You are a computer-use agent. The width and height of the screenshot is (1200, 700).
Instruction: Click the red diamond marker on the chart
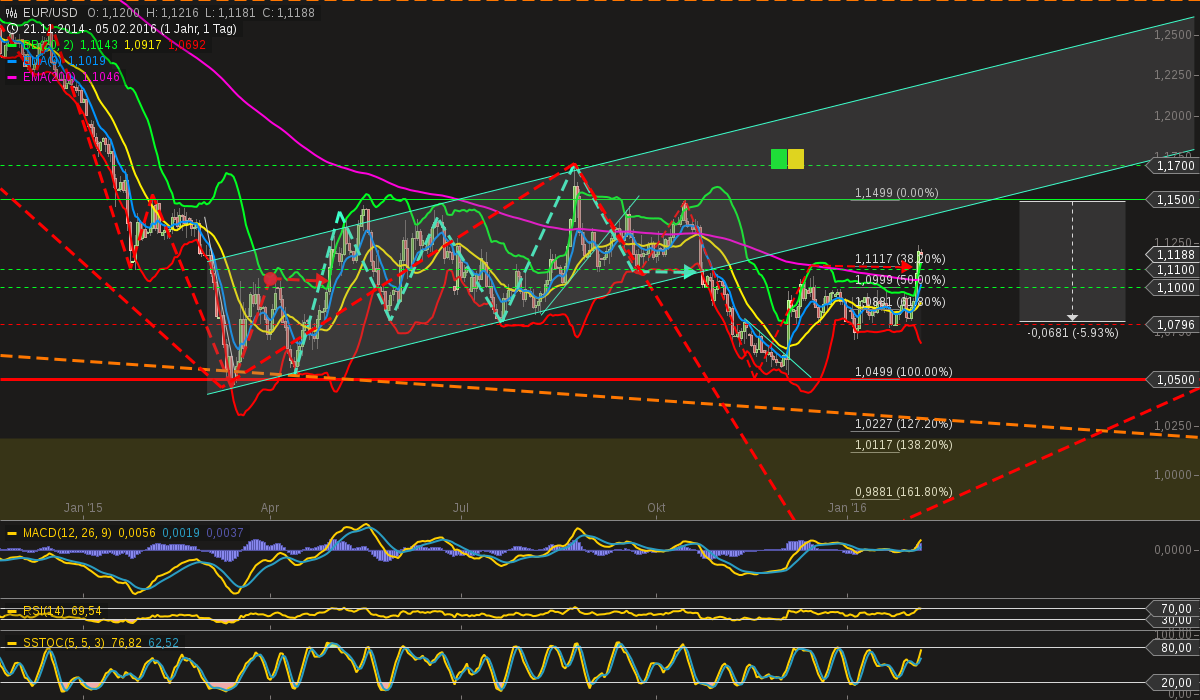tap(270, 279)
